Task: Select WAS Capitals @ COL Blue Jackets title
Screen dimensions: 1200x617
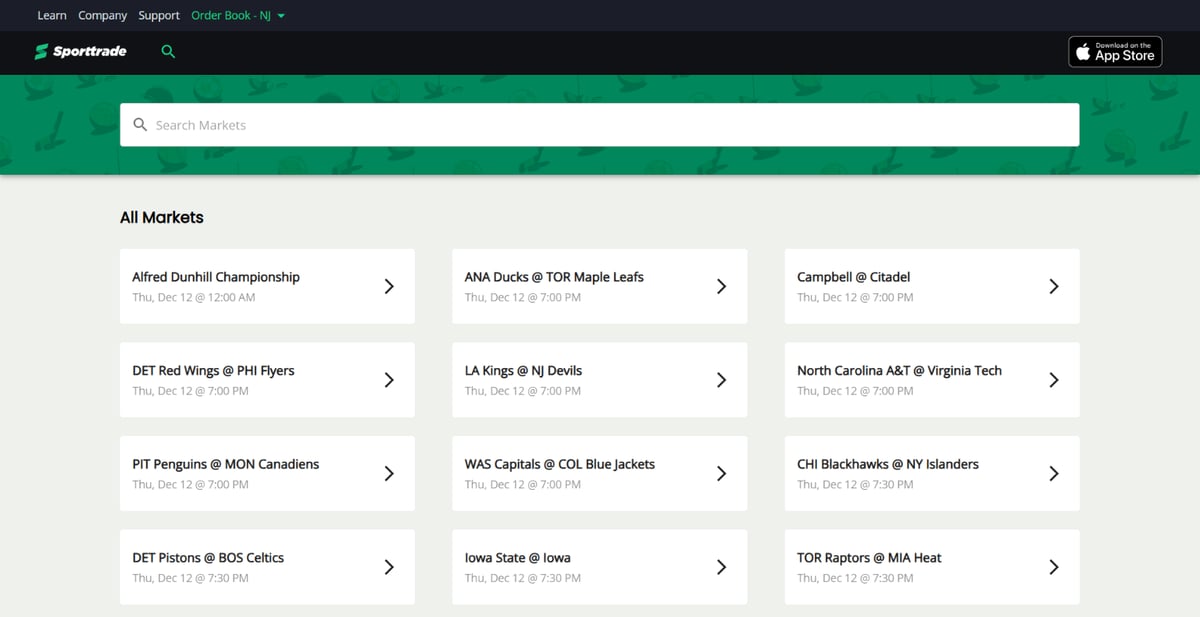Action: pyautogui.click(x=560, y=464)
